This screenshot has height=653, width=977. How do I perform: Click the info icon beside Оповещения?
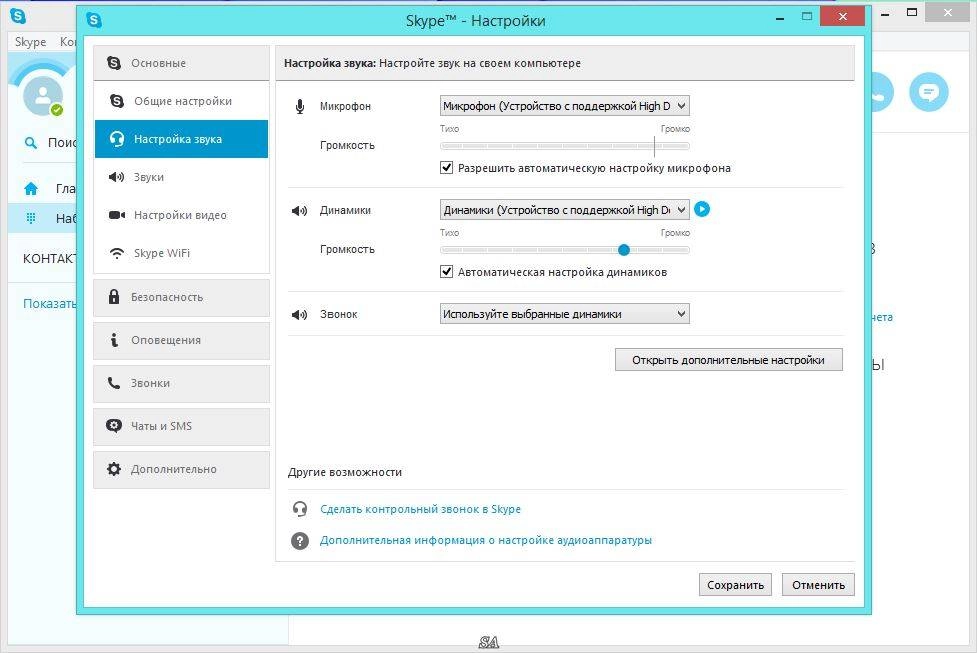click(x=113, y=340)
